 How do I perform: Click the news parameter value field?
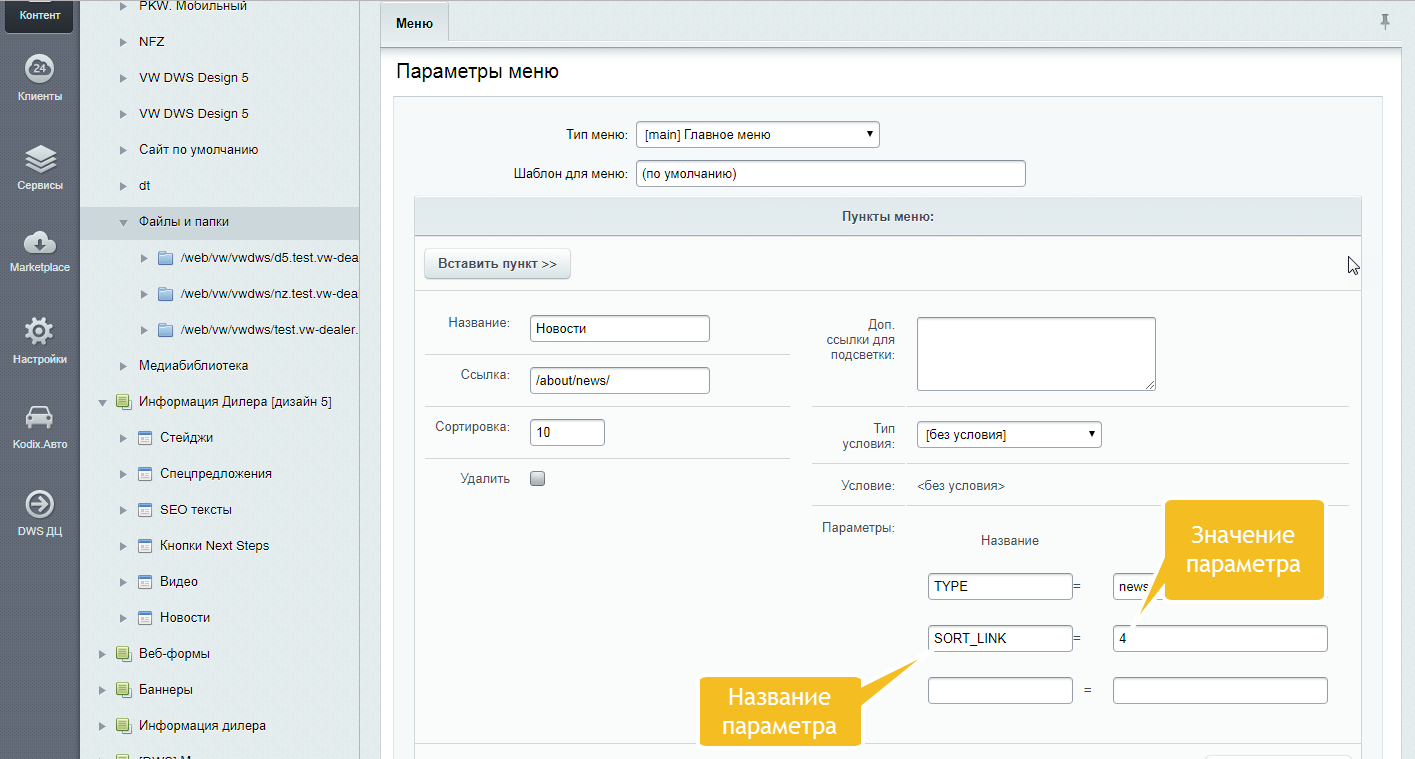point(1138,586)
